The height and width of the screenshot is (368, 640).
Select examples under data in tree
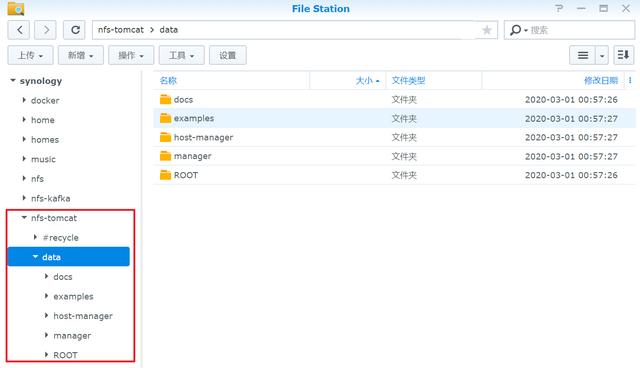click(x=73, y=296)
